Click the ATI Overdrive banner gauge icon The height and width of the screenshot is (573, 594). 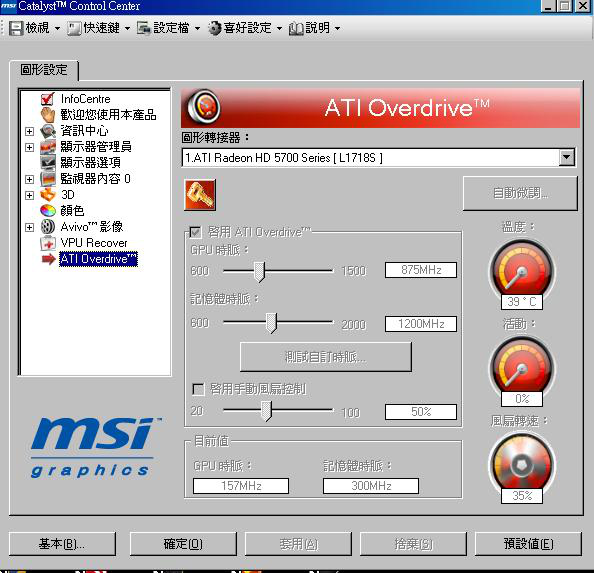tap(203, 107)
